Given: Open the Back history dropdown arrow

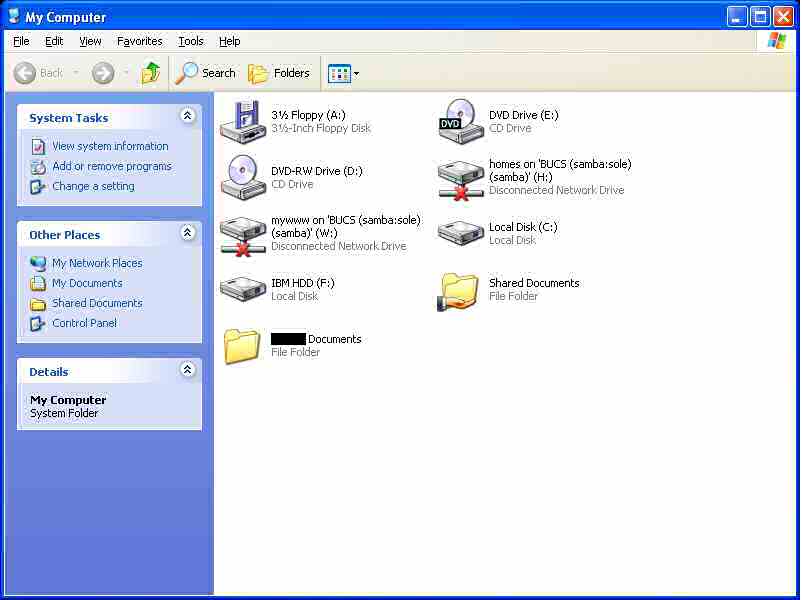Looking at the screenshot, I should (76, 73).
